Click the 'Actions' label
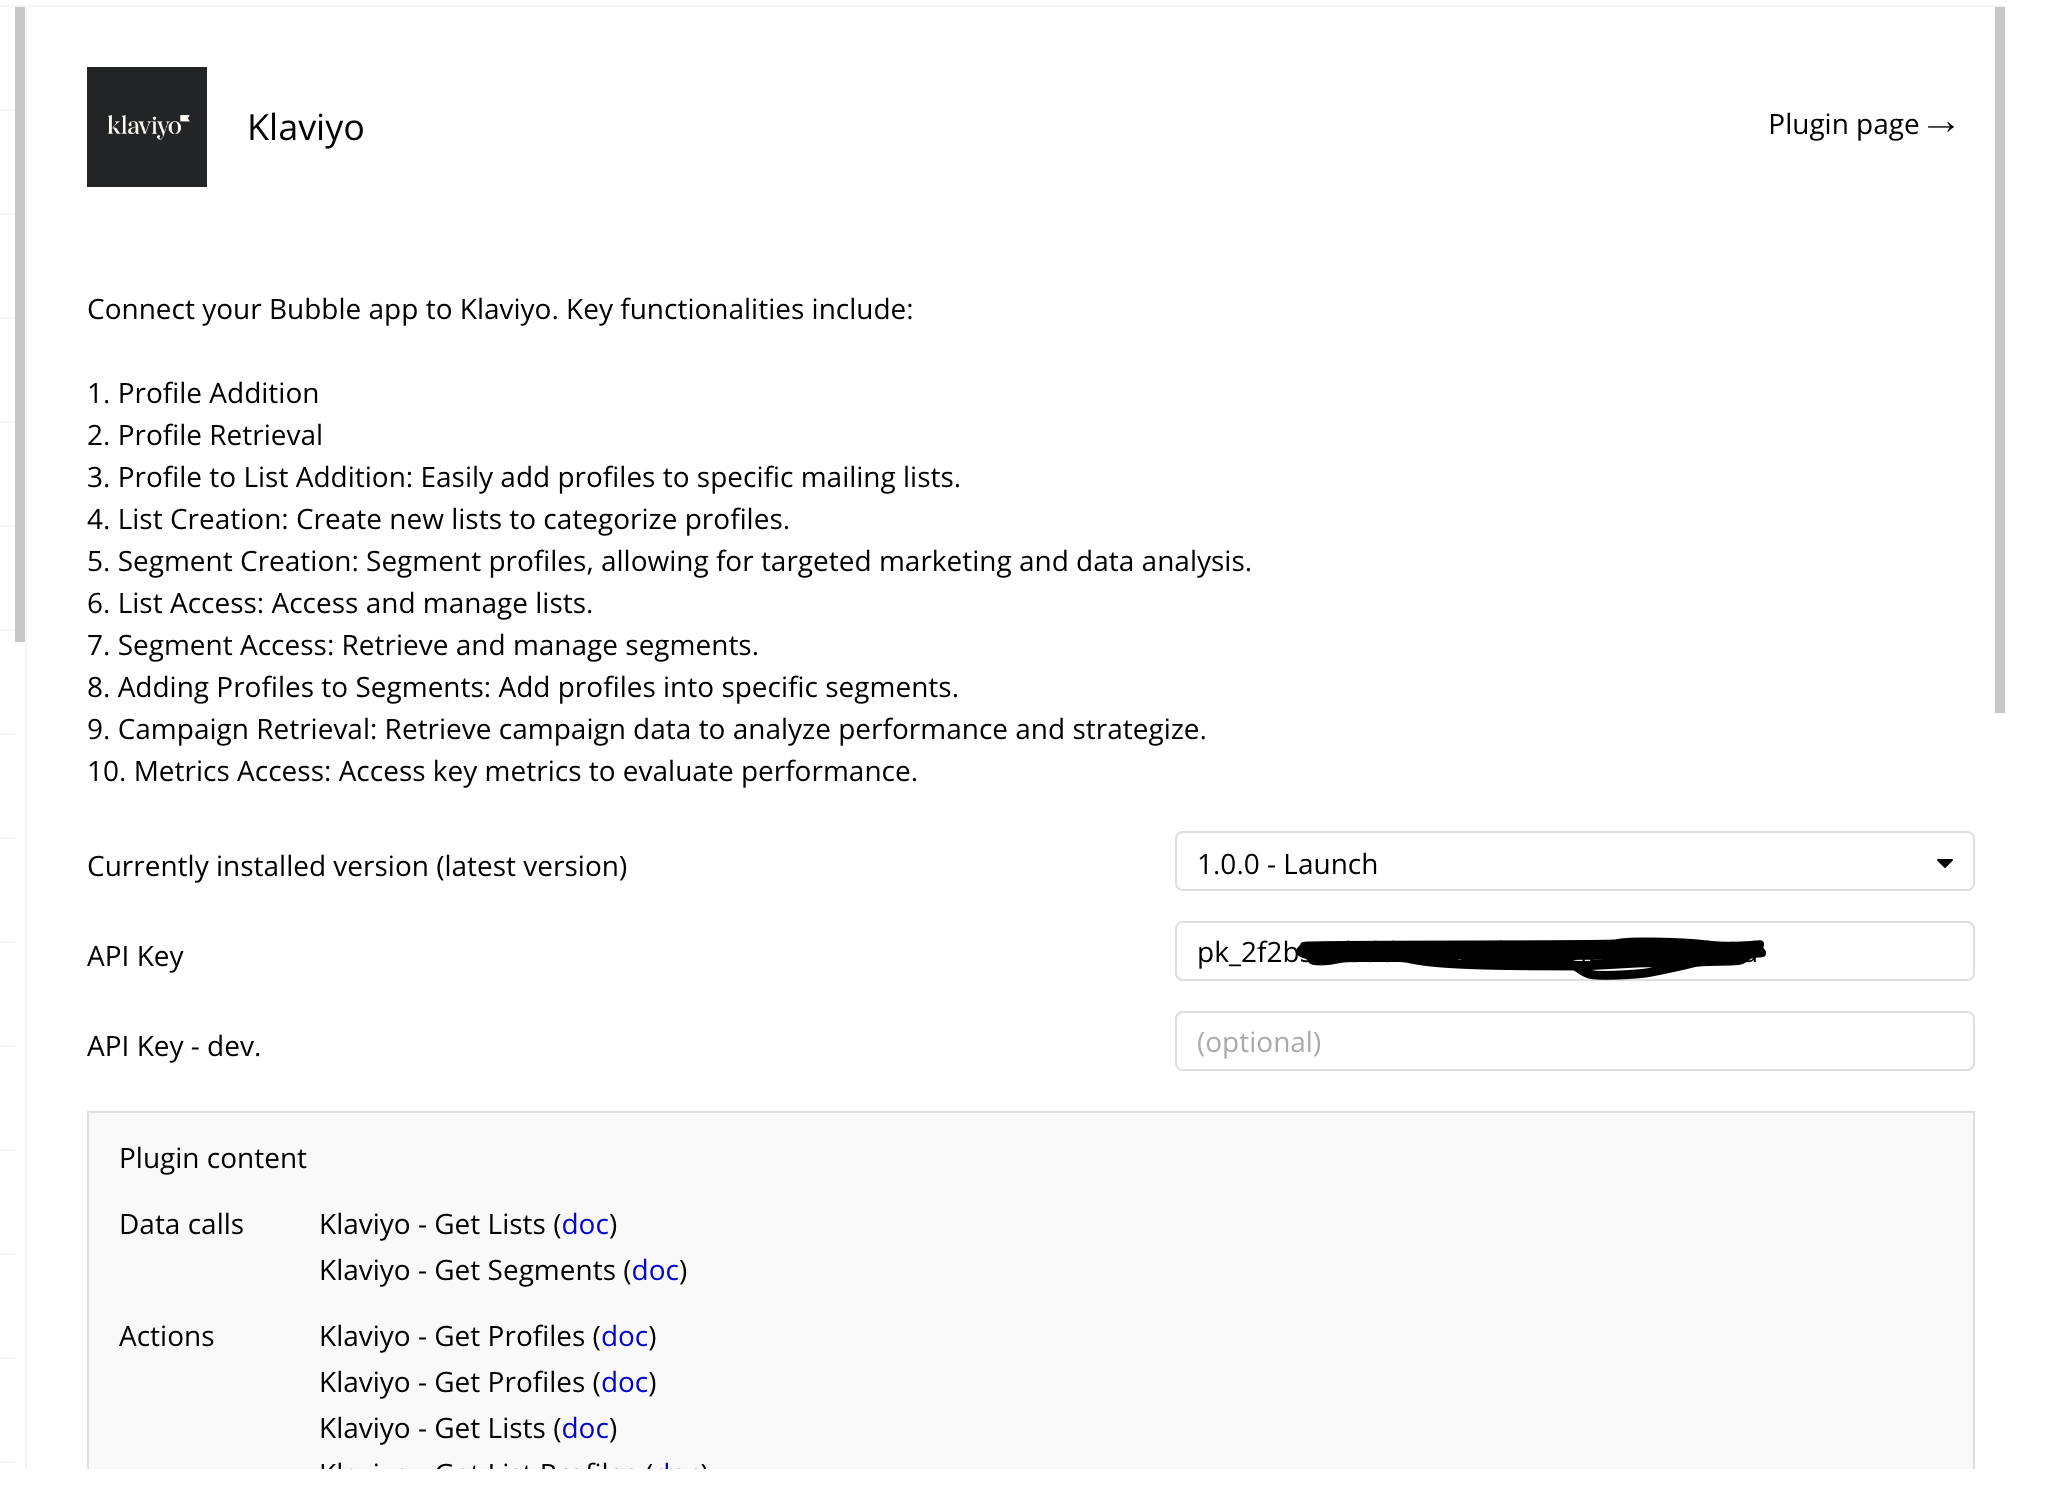This screenshot has width=2057, height=1489. tap(166, 1336)
